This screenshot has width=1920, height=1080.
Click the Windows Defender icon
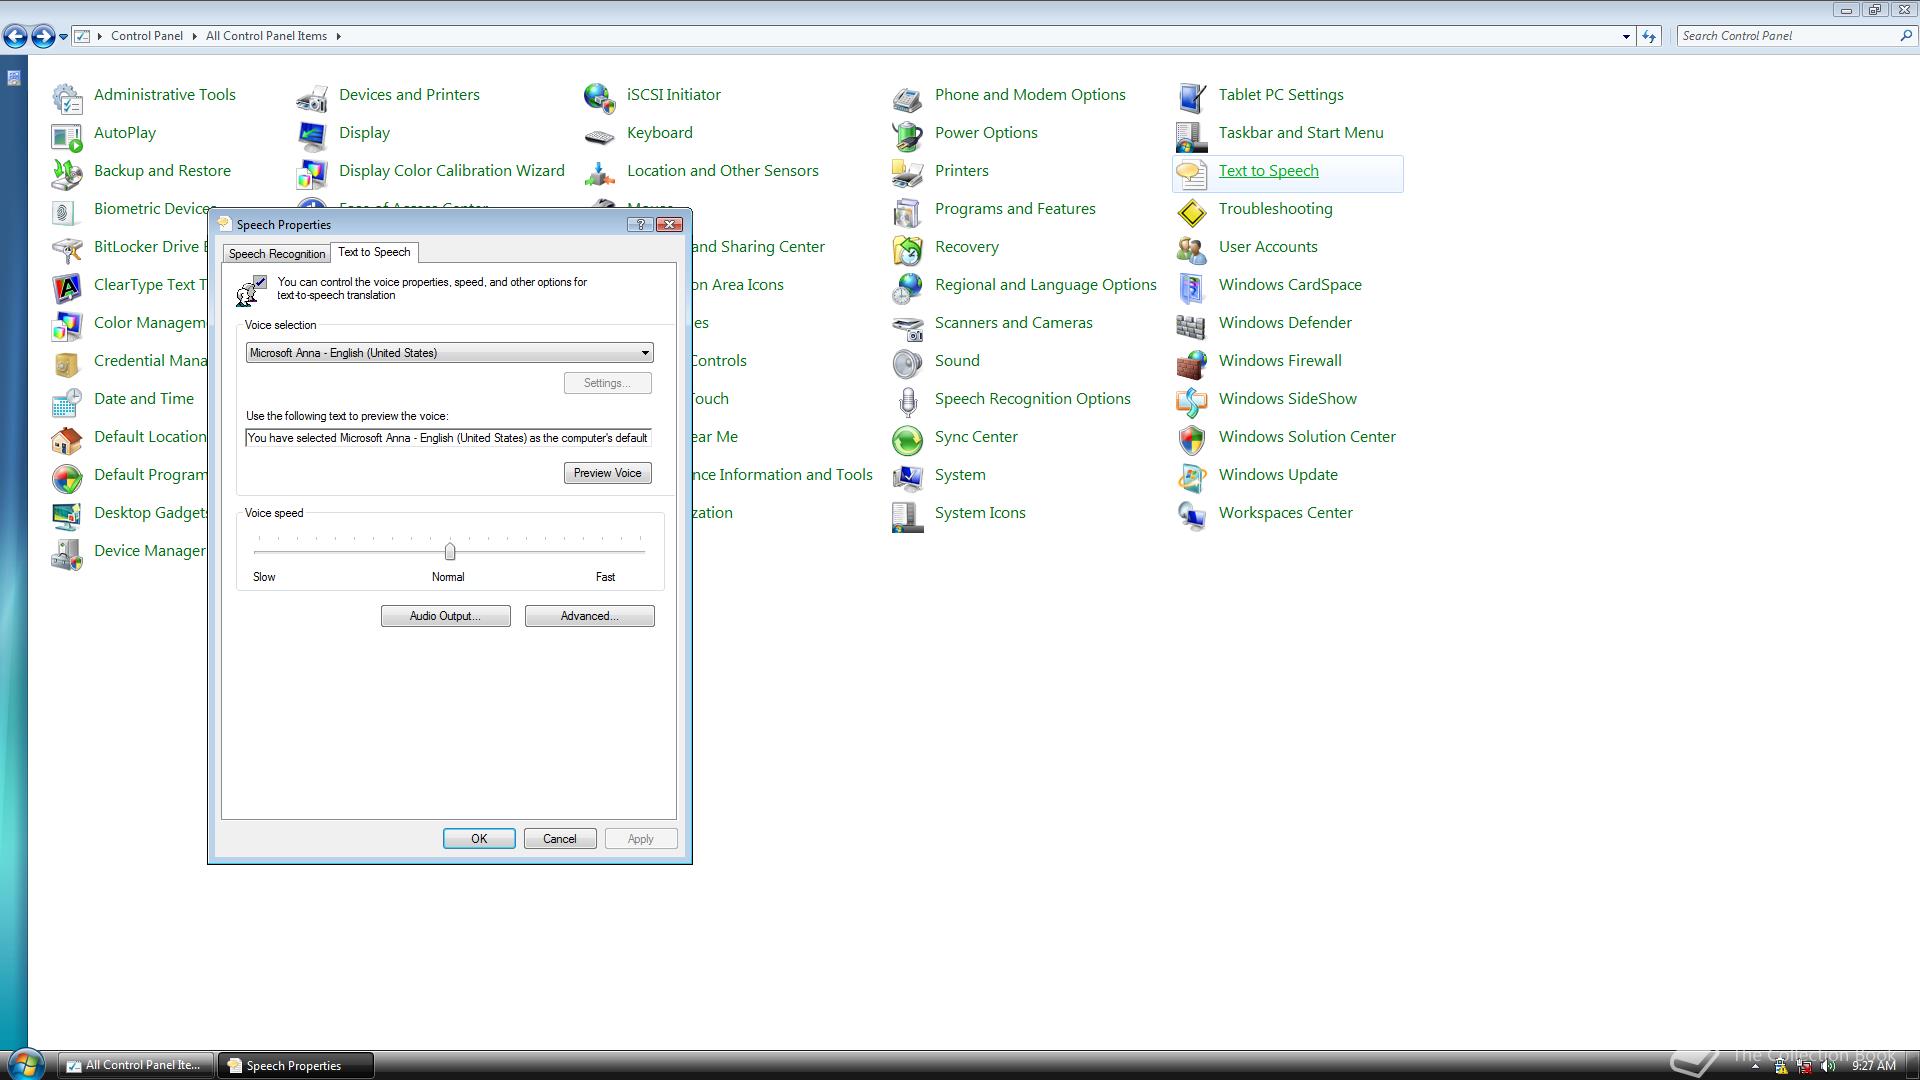(1192, 326)
